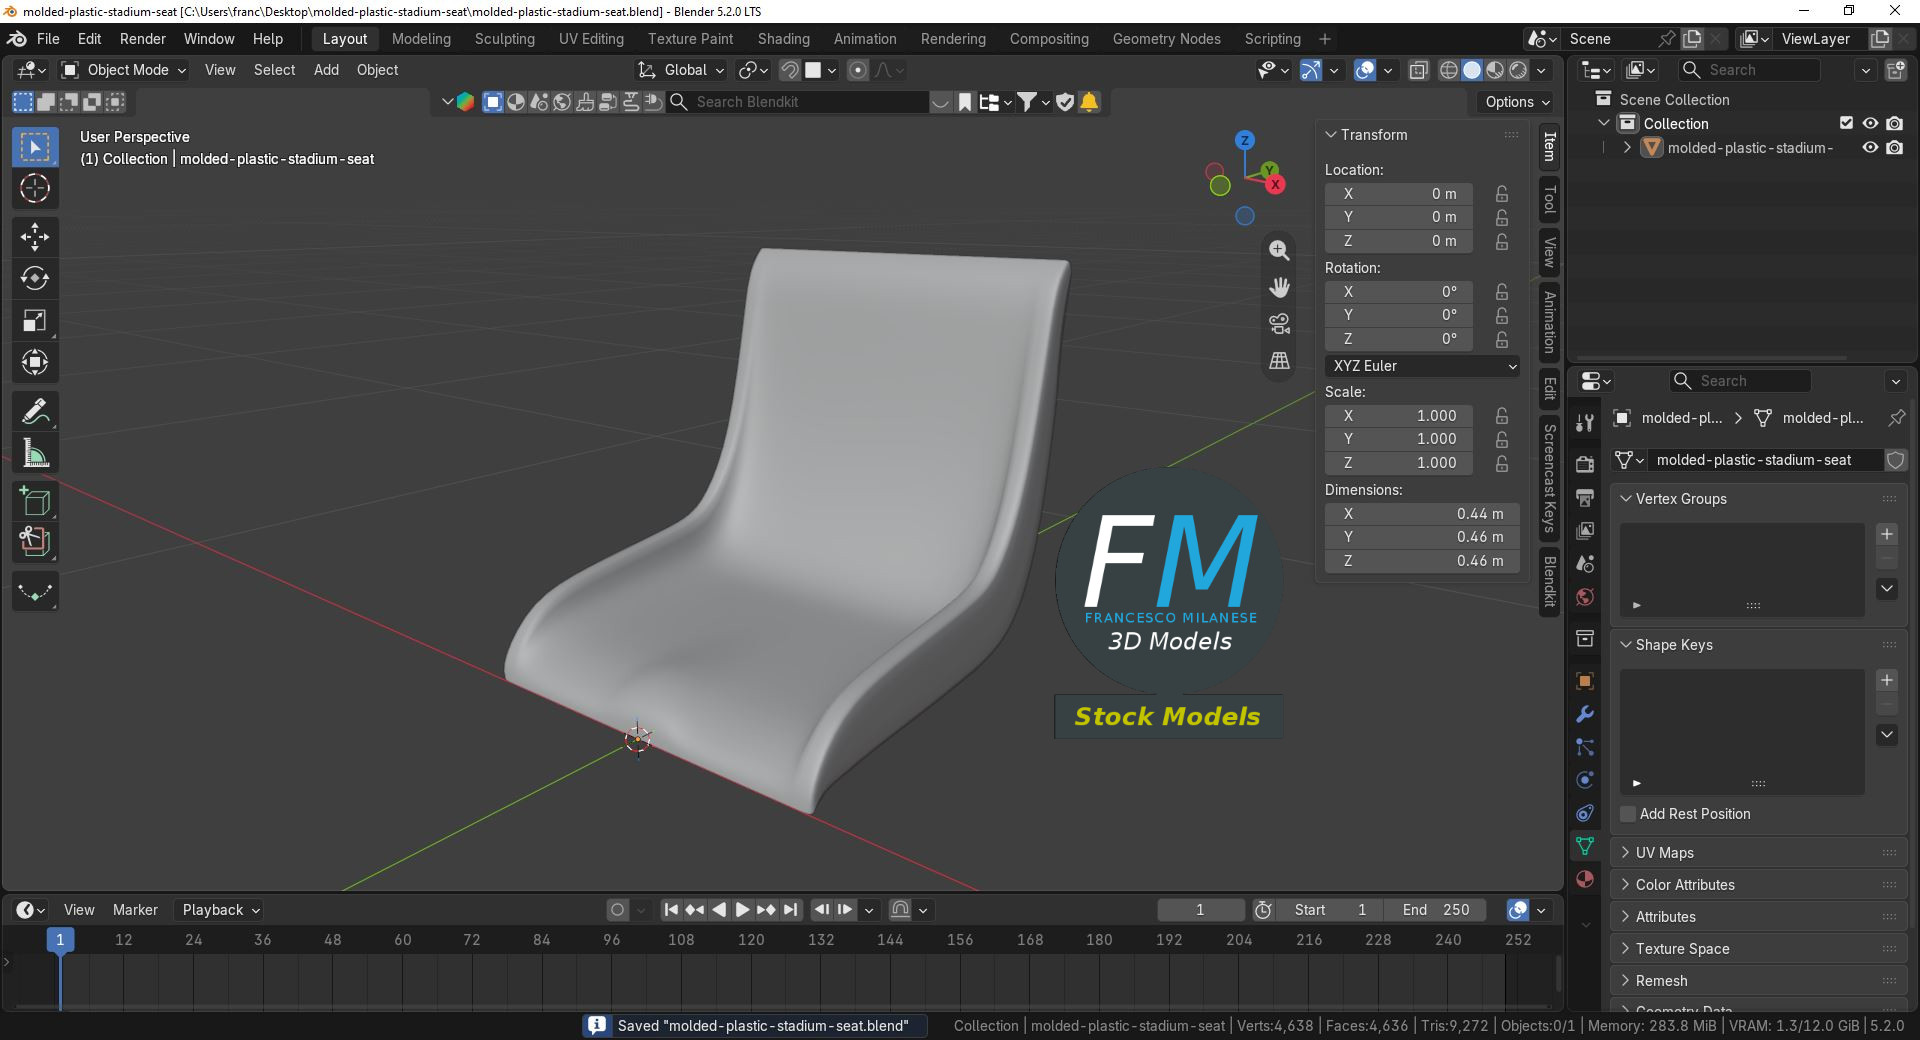The image size is (1920, 1040).
Task: Open the Output properties printer tab
Action: tap(1585, 497)
